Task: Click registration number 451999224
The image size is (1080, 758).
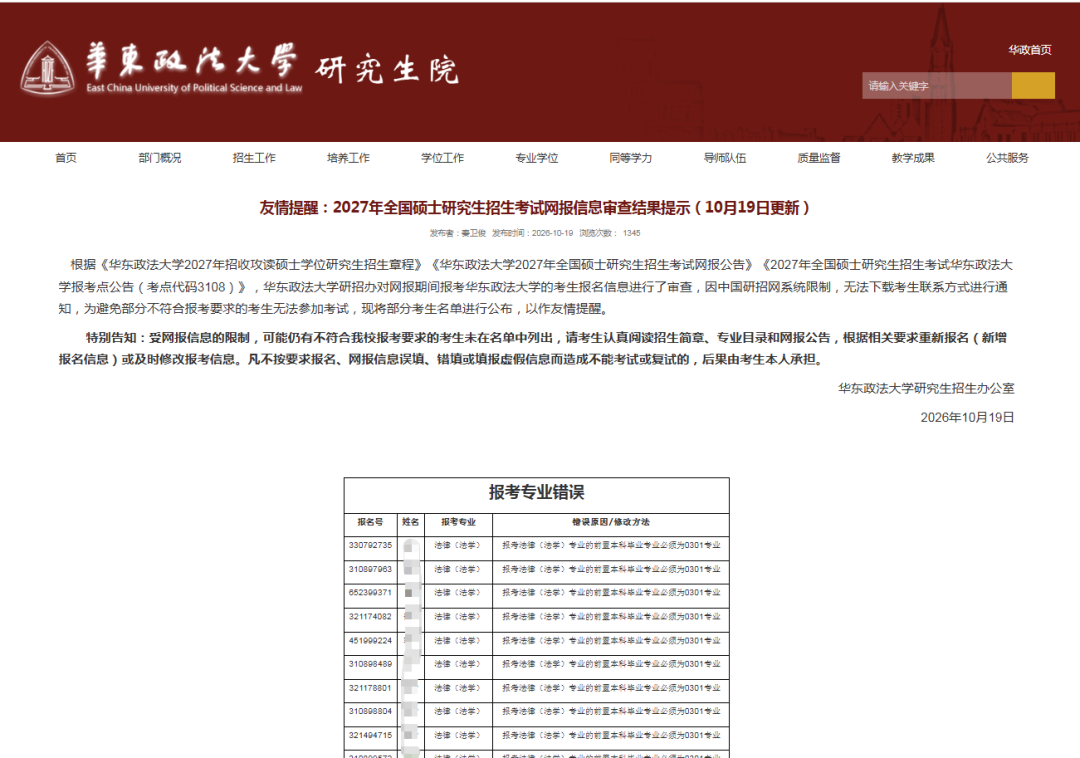Action: point(371,641)
